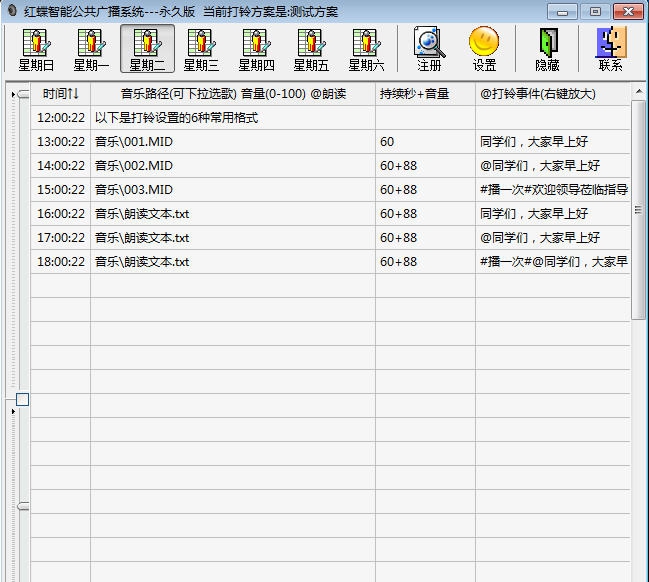Click 60+88 in the 14:00:22 row
Screen dimensions: 649x582
coord(425,166)
